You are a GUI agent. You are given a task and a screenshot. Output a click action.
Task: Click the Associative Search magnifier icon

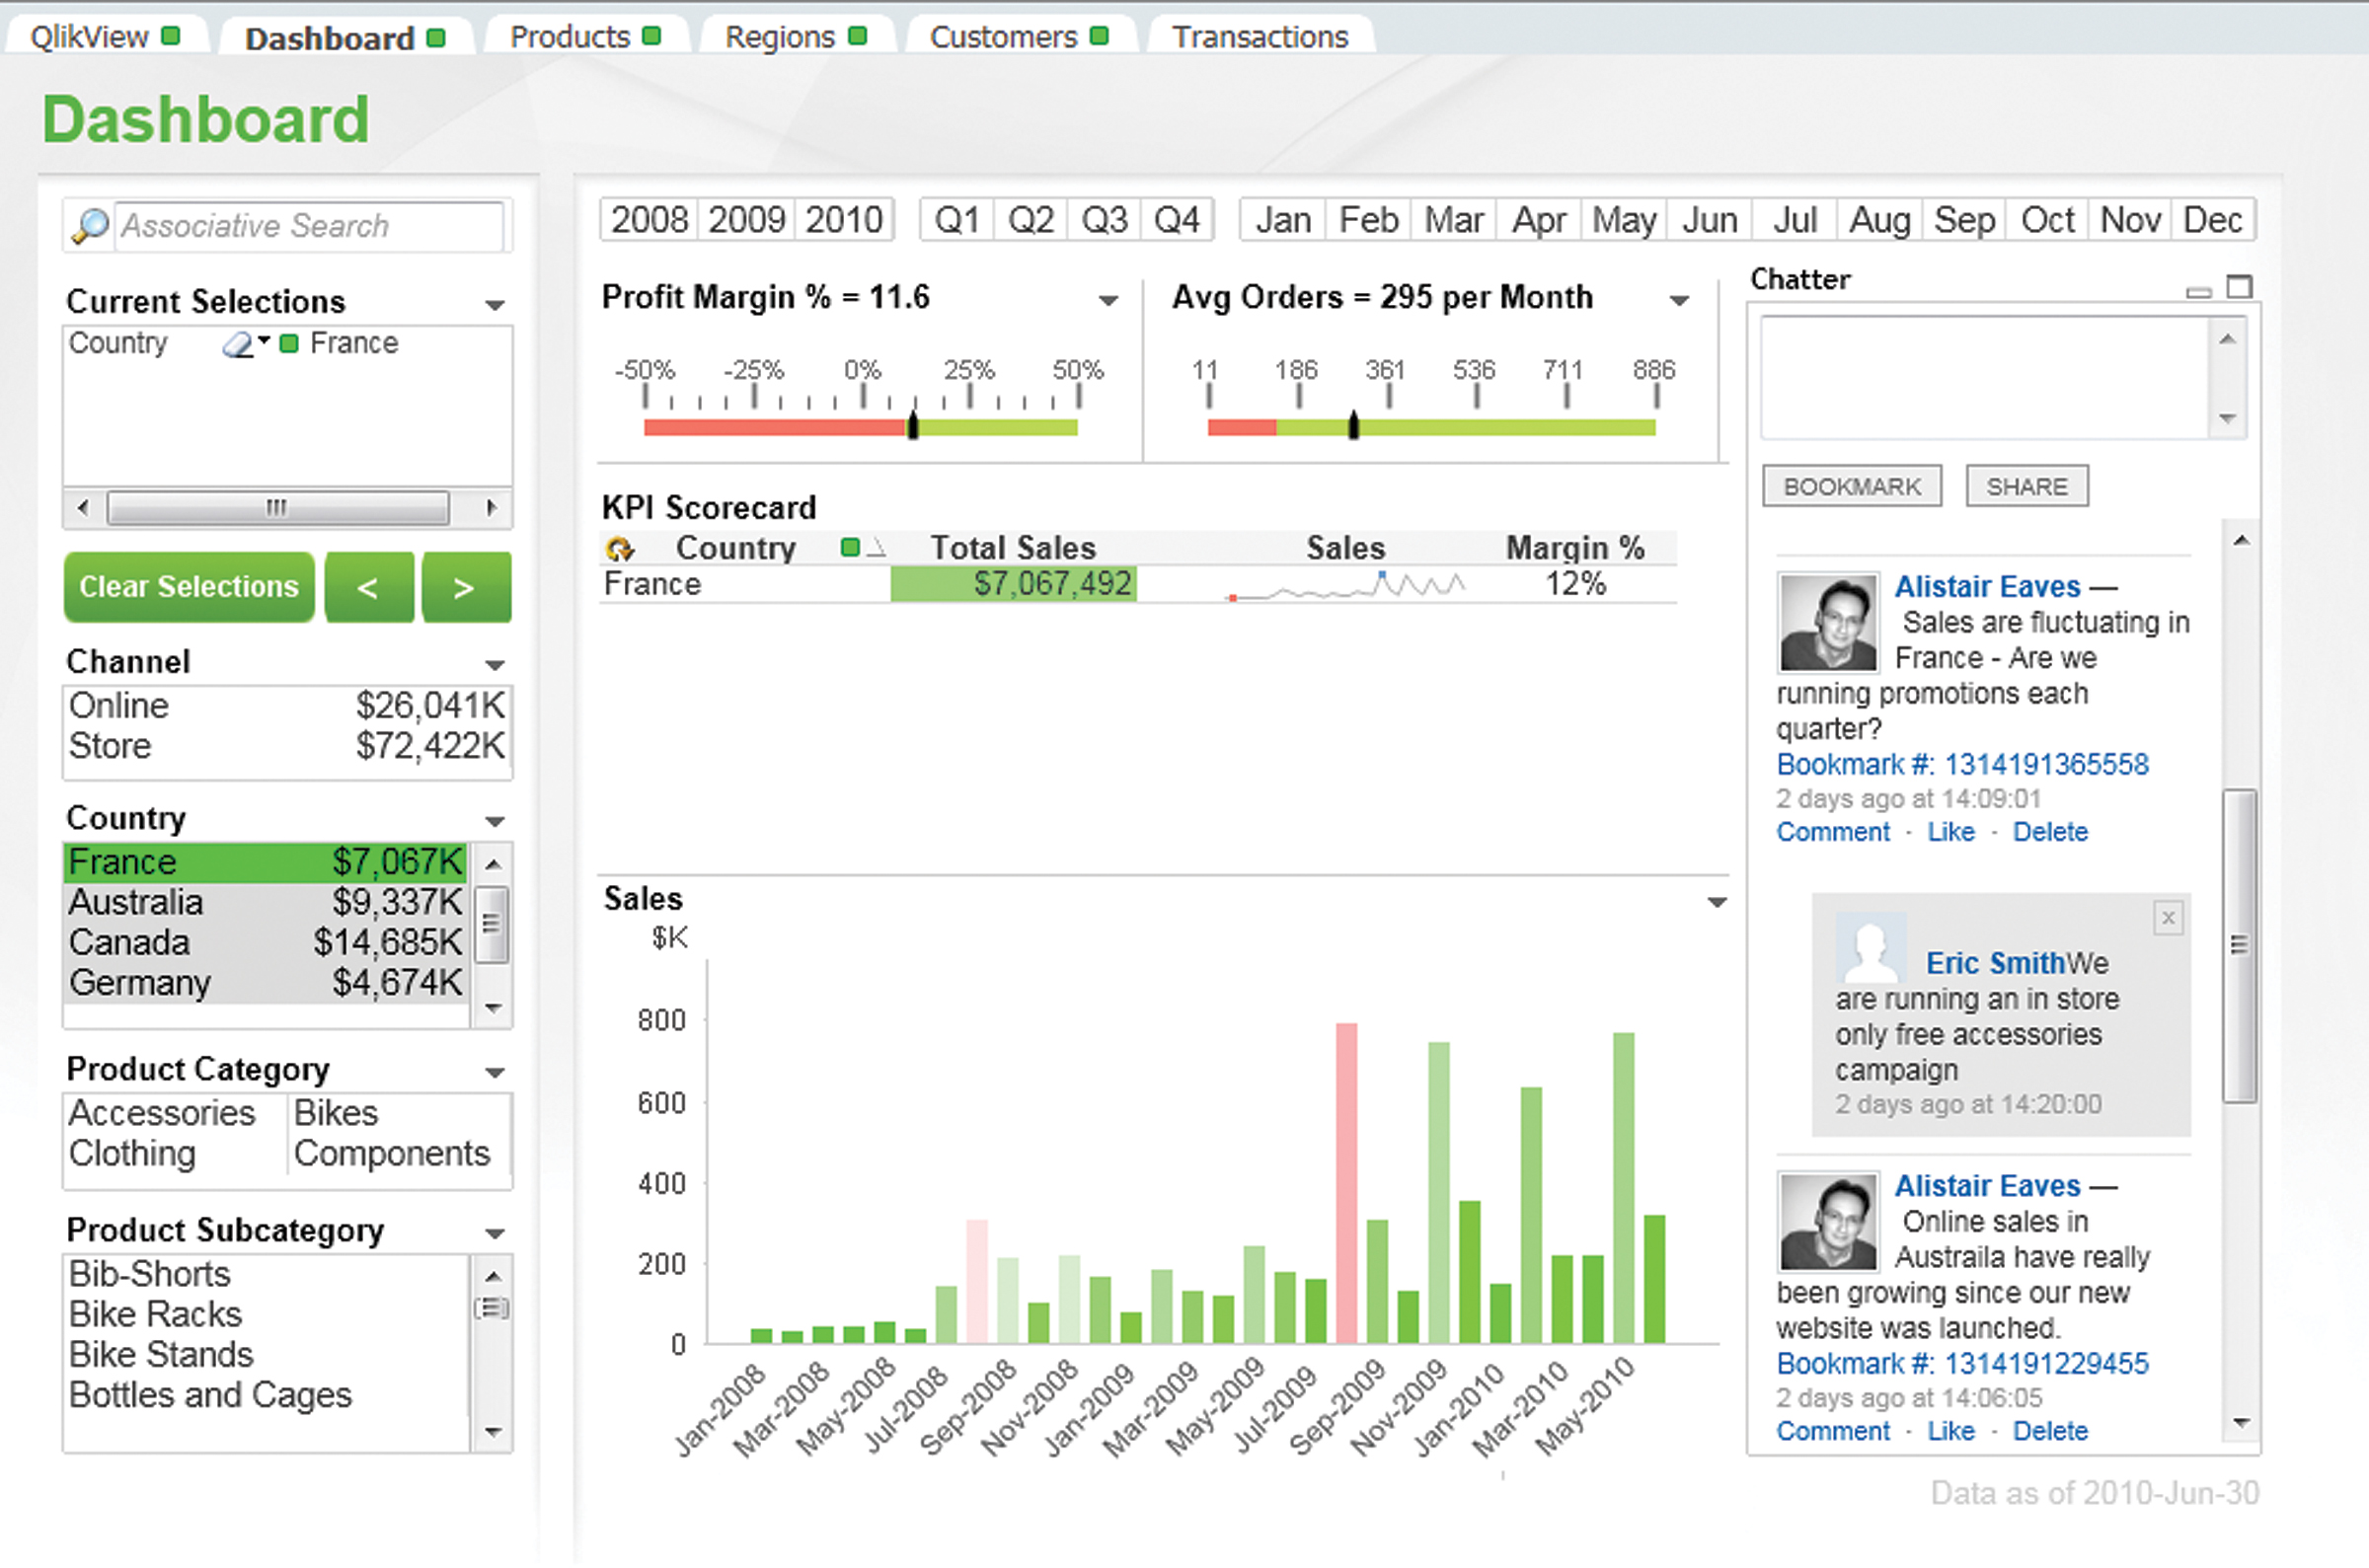(x=90, y=226)
